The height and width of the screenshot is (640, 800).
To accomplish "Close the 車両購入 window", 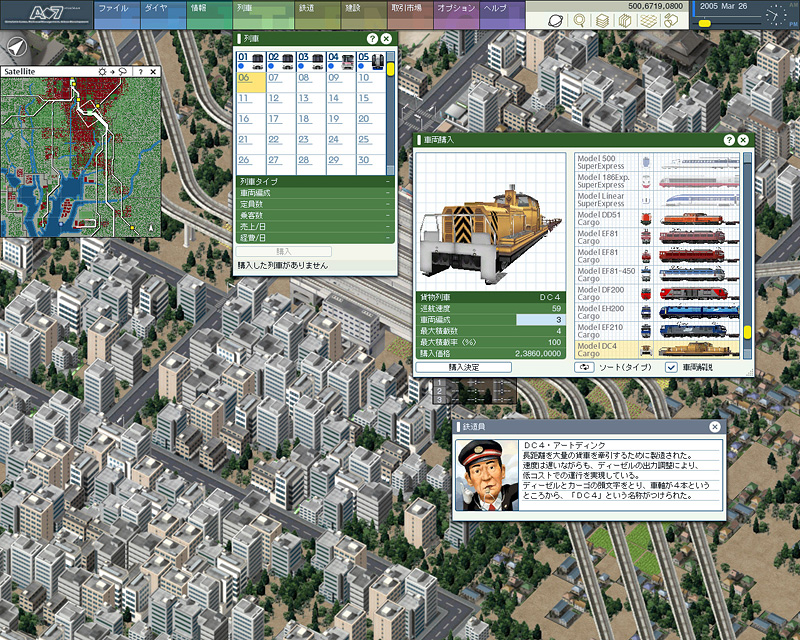I will coord(743,140).
